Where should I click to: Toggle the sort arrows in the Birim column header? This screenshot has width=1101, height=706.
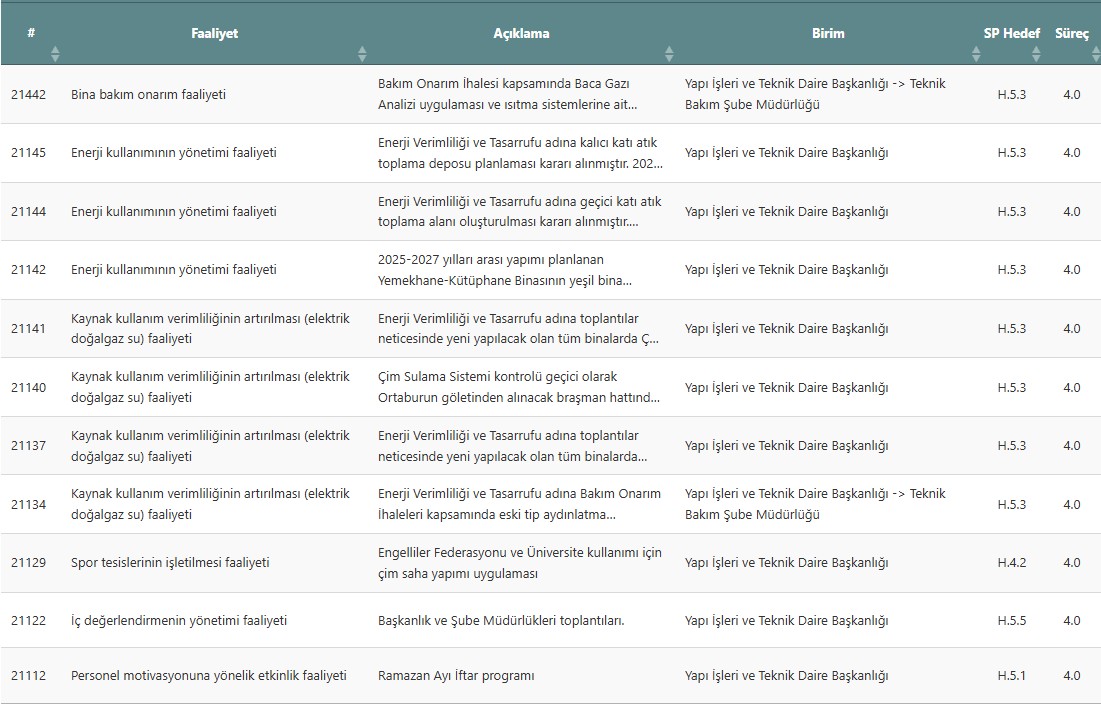(x=974, y=54)
